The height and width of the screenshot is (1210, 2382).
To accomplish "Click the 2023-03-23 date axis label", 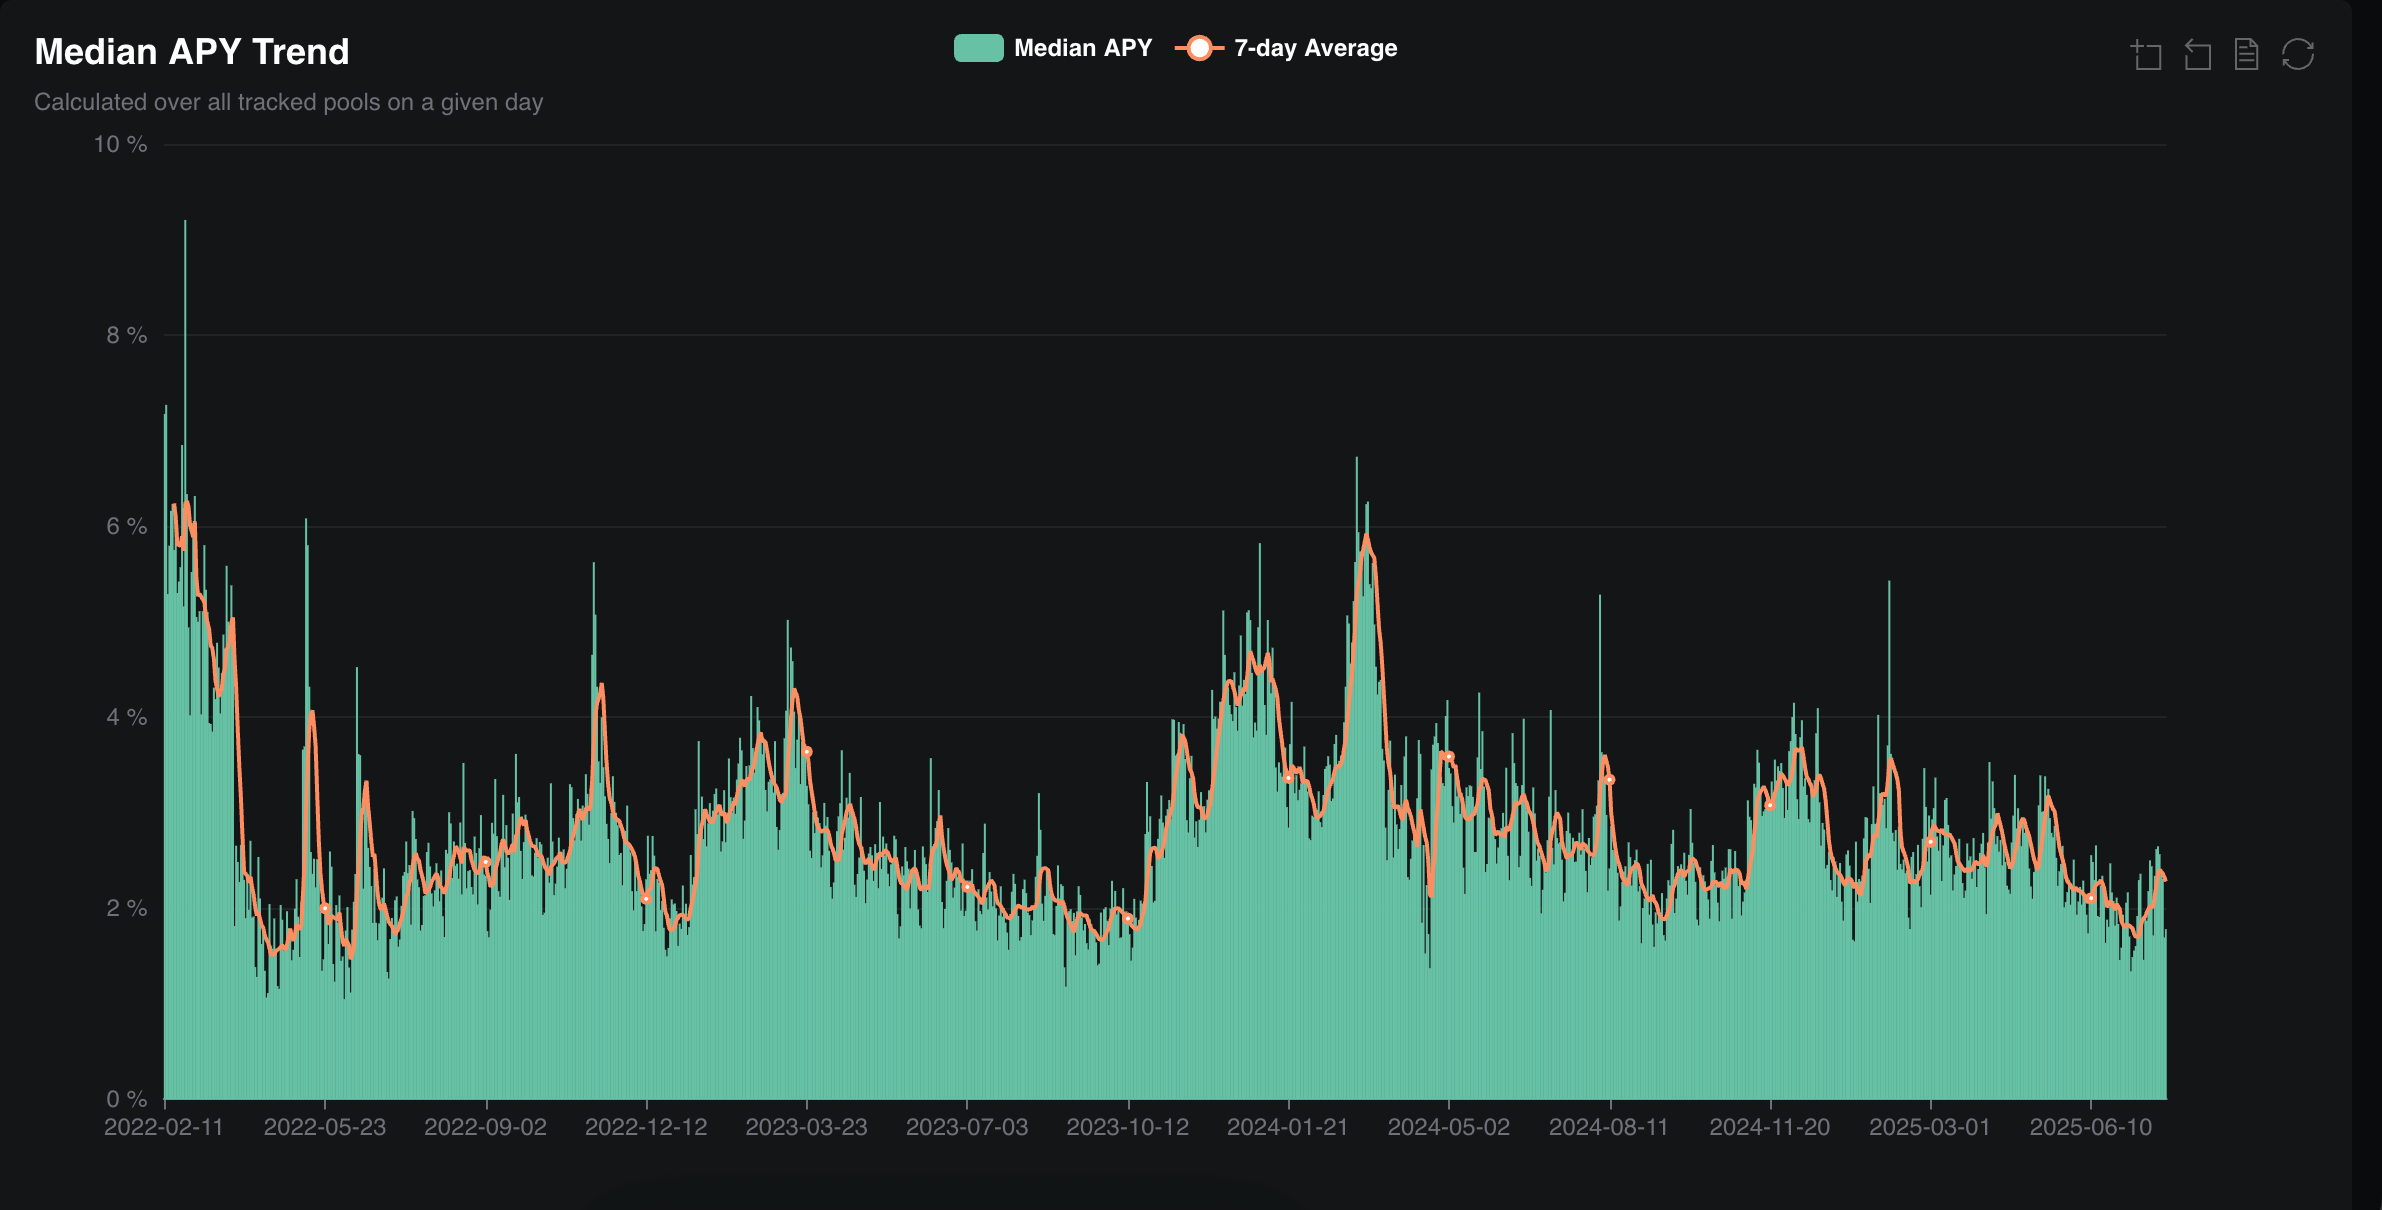I will pyautogui.click(x=806, y=1127).
